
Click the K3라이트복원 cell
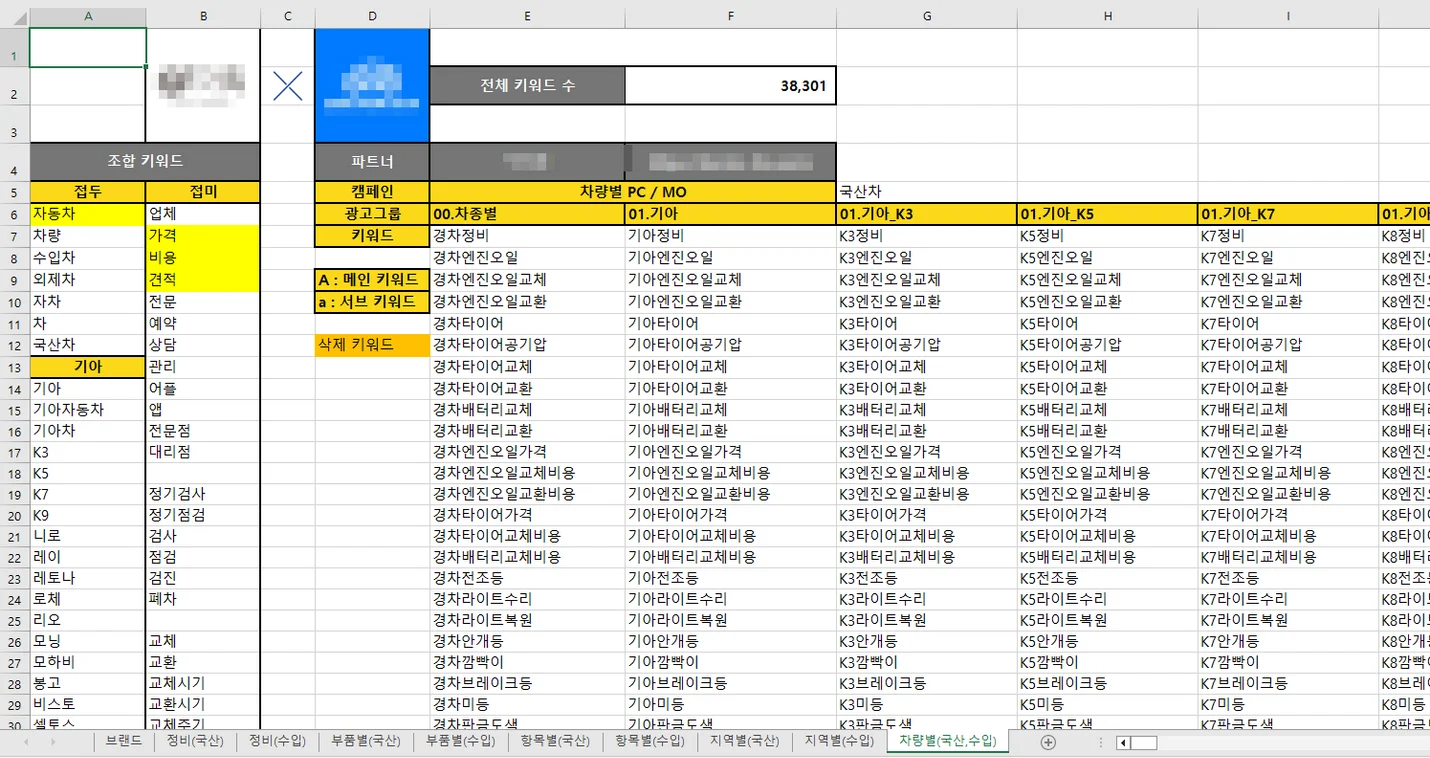click(x=927, y=620)
